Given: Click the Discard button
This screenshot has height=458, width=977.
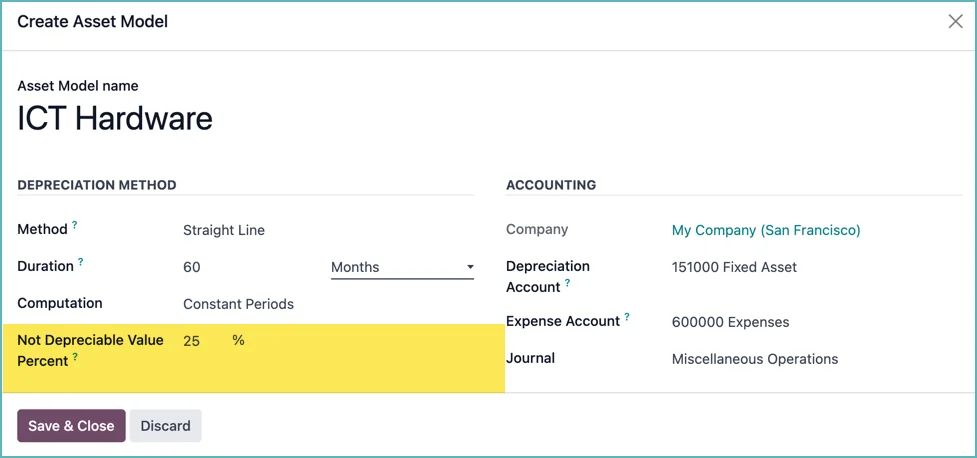Looking at the screenshot, I should pyautogui.click(x=165, y=426).
